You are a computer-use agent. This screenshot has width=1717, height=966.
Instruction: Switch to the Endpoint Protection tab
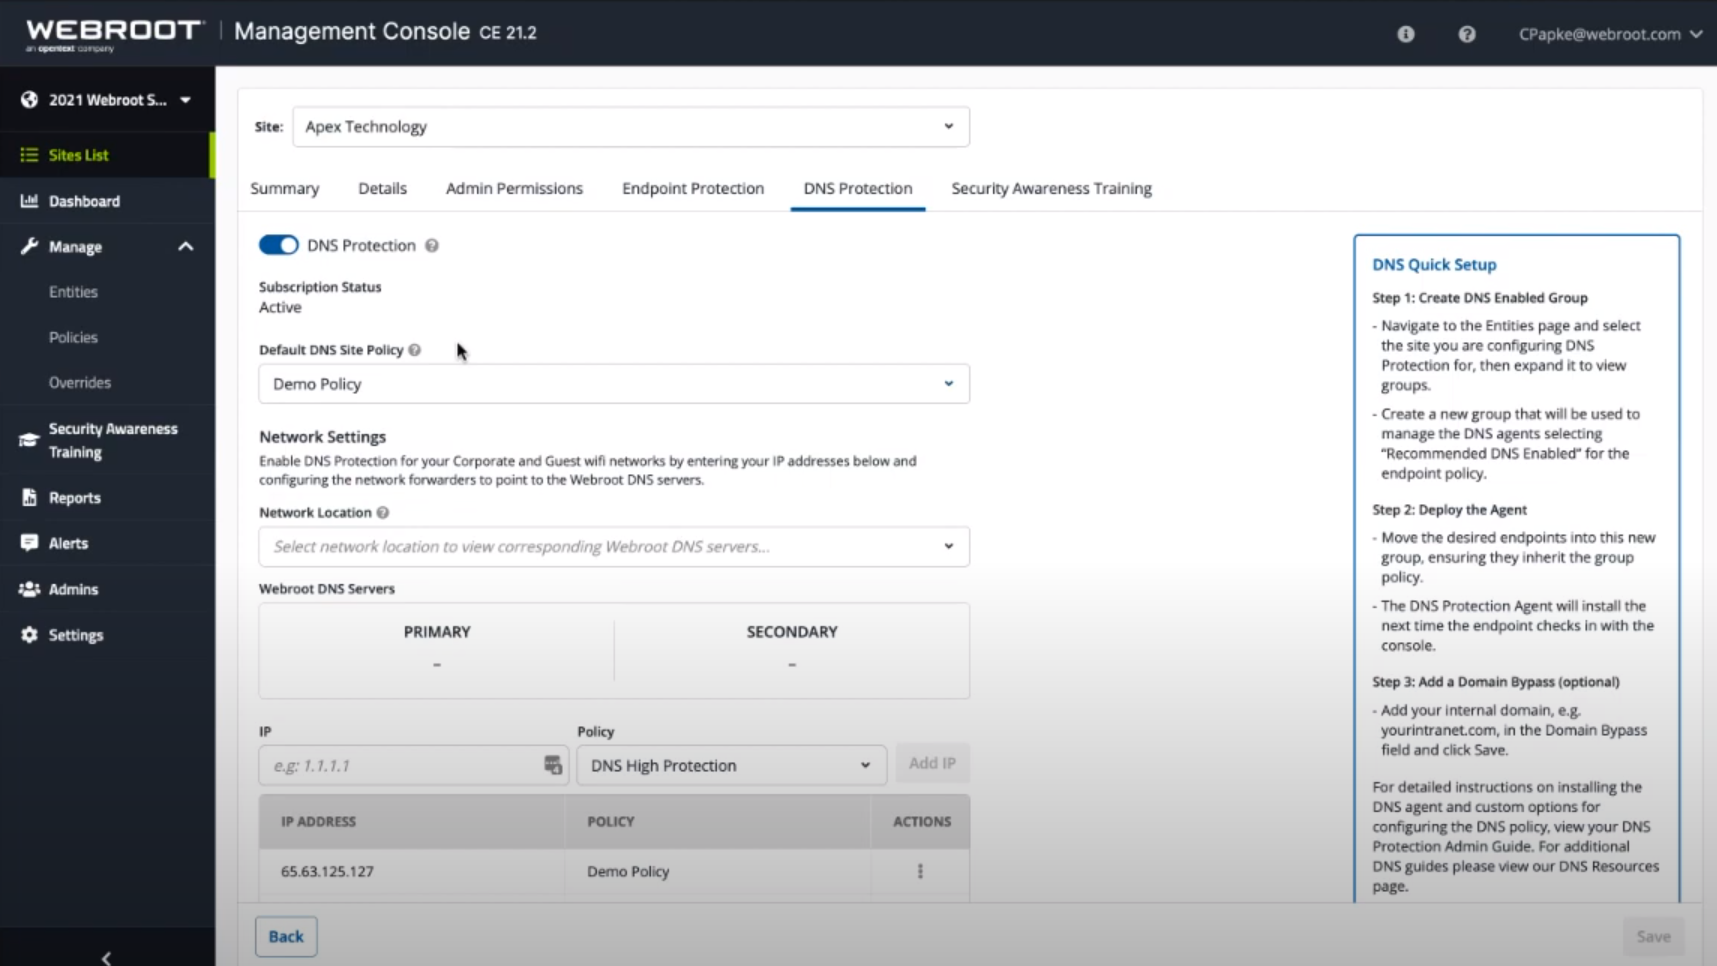coord(692,188)
